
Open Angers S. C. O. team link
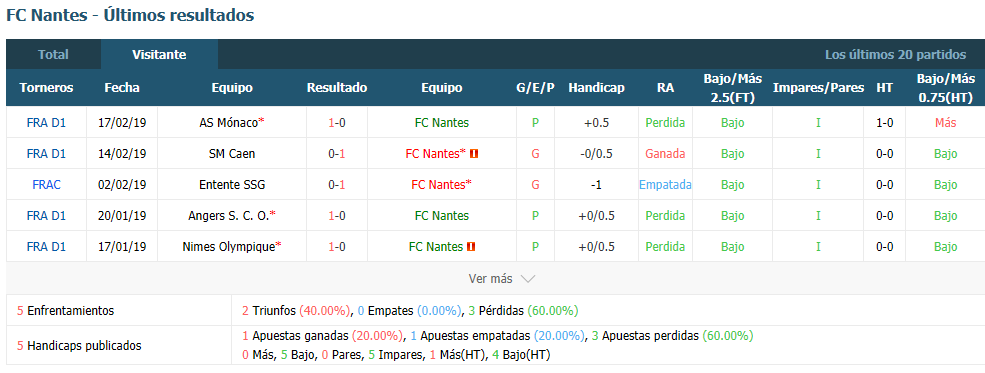point(229,216)
